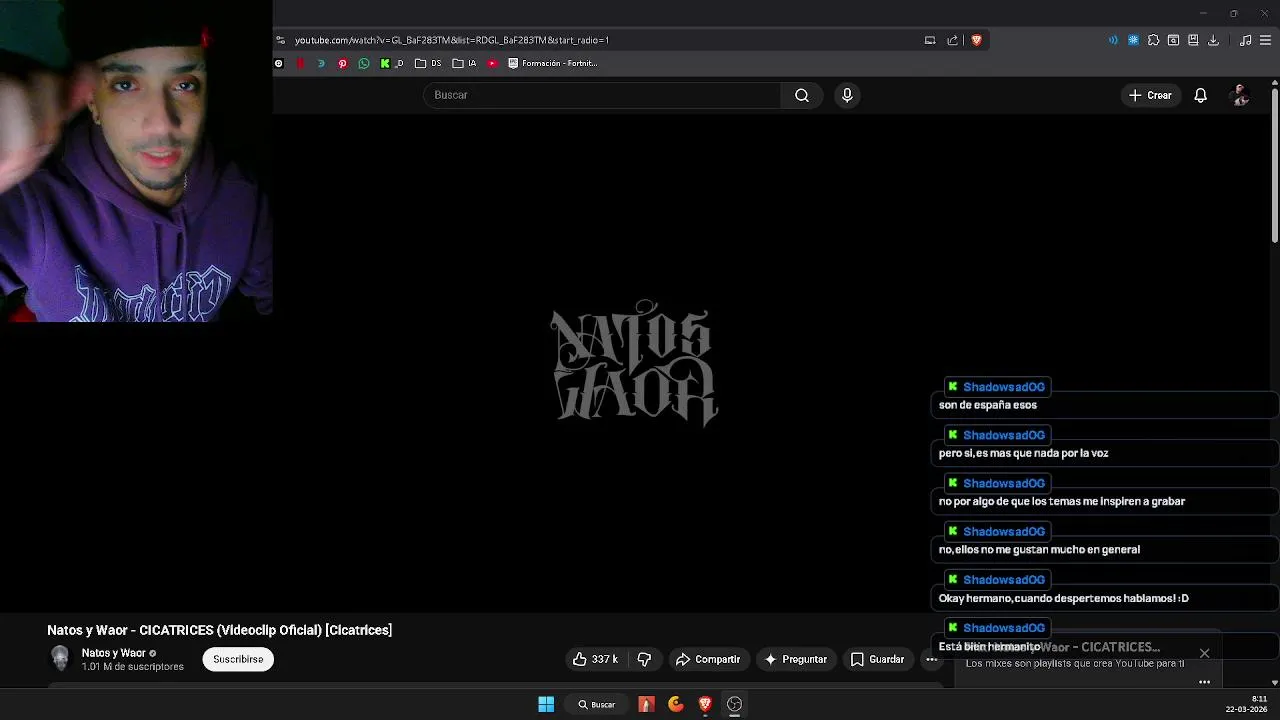Viewport: 1280px width, 720px height.
Task: Click the install app icon in address bar
Action: pyautogui.click(x=930, y=40)
